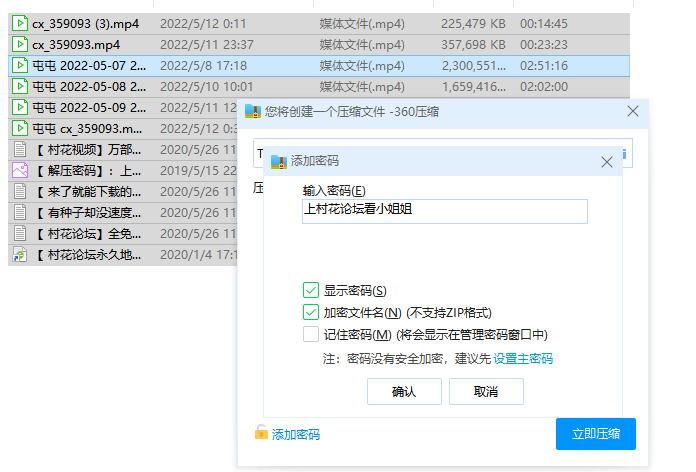This screenshot has height=472, width=696.
Task: Click into the 输入密码 password field
Action: click(x=444, y=210)
